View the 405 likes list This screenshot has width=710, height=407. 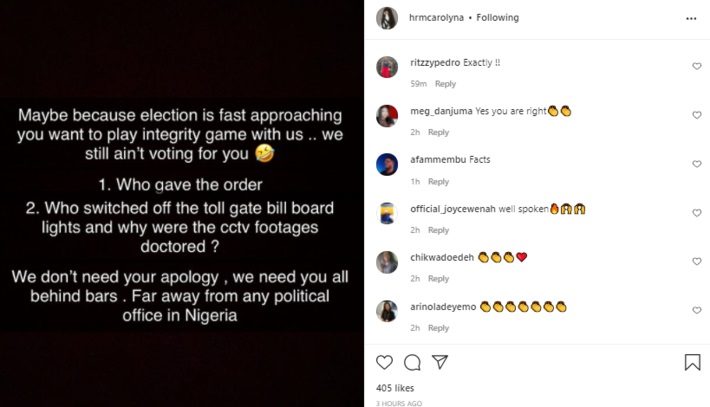point(396,387)
